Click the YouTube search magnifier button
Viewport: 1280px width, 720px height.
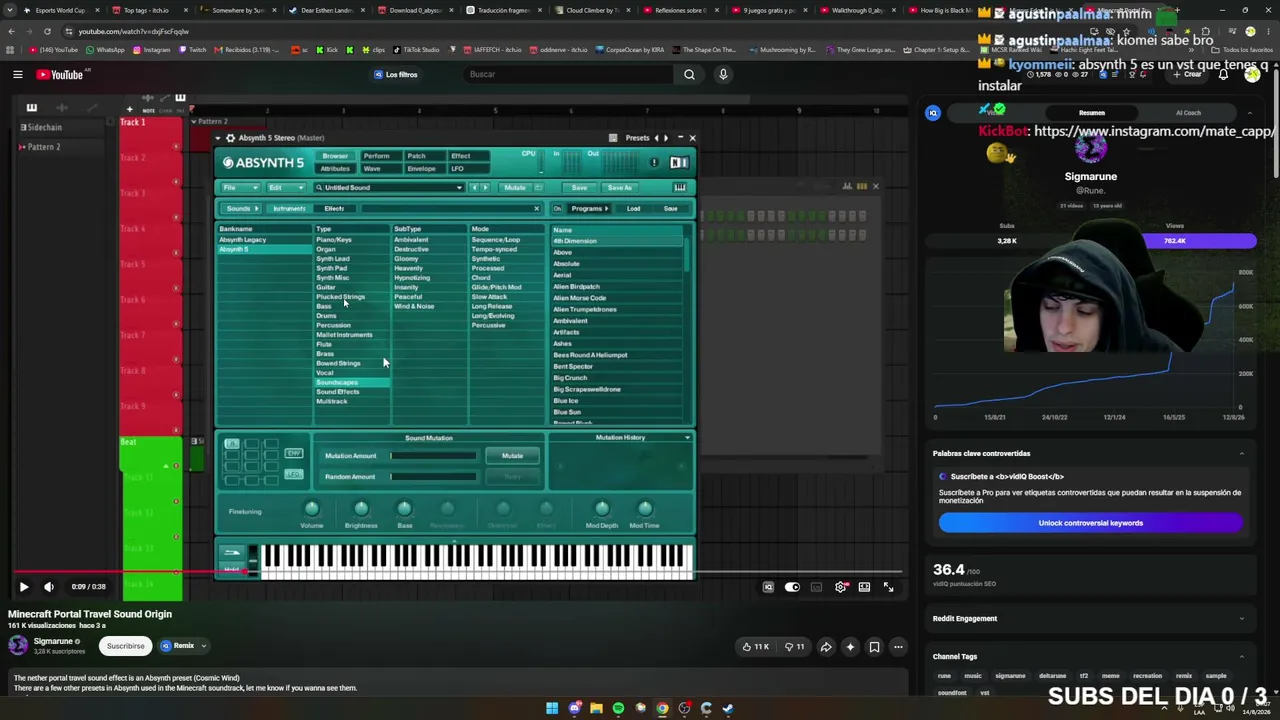pyautogui.click(x=689, y=74)
